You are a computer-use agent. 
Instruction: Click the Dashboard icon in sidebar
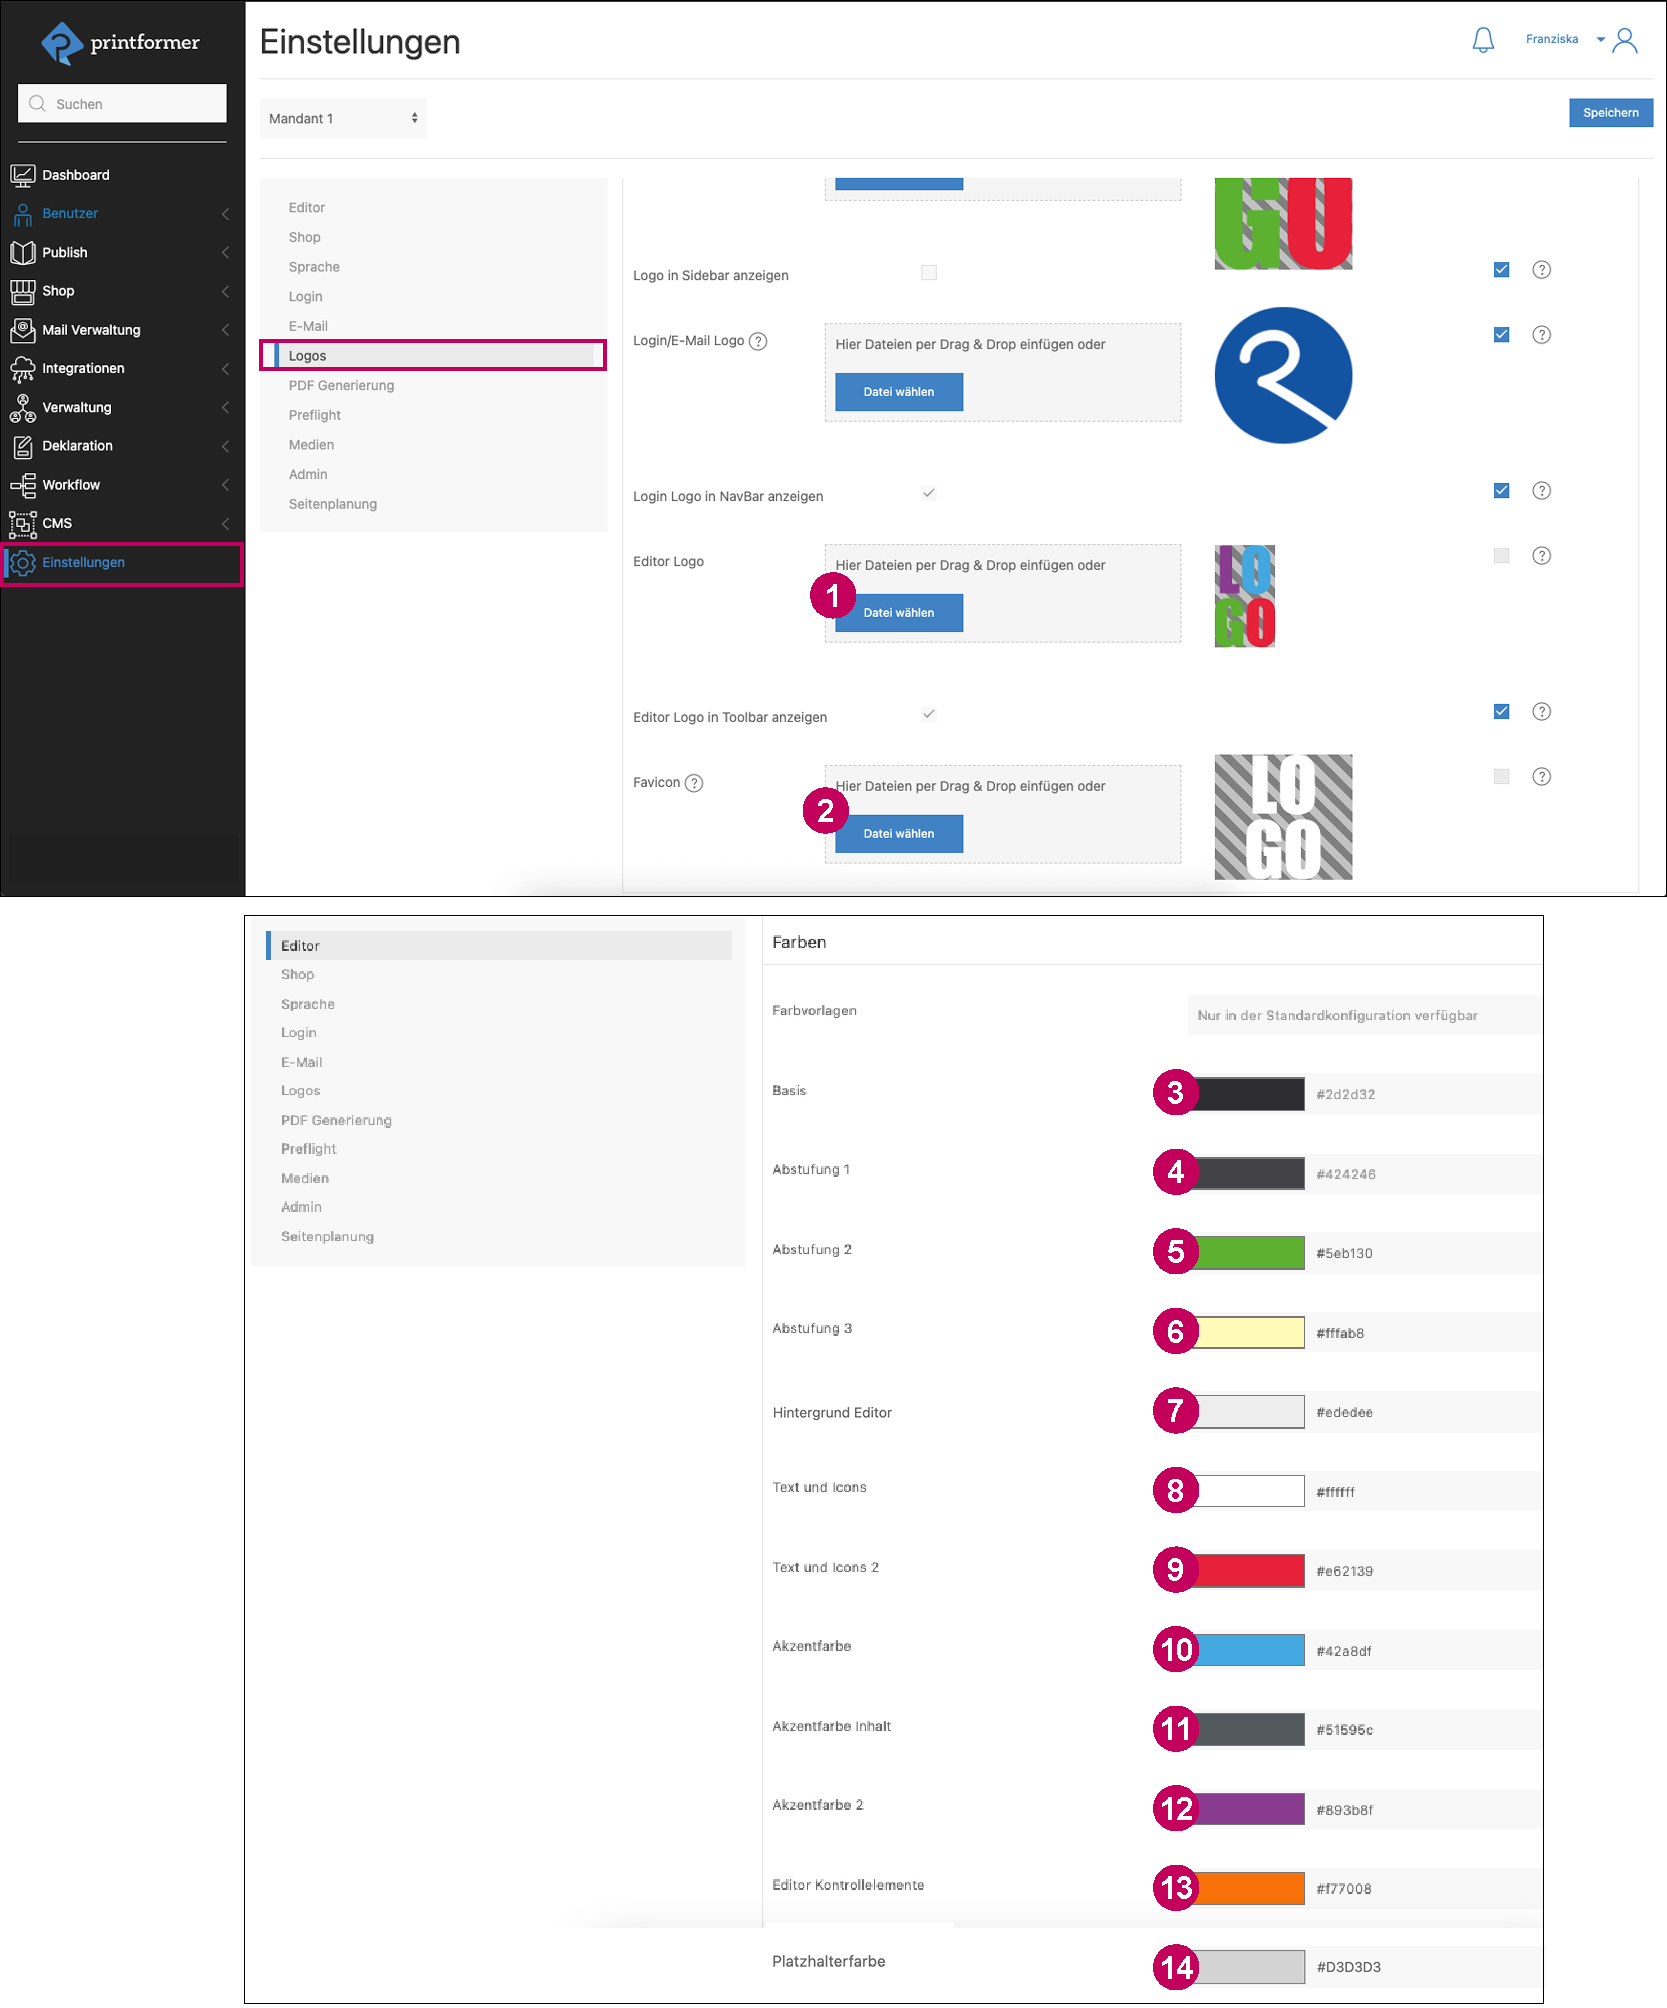click(22, 175)
